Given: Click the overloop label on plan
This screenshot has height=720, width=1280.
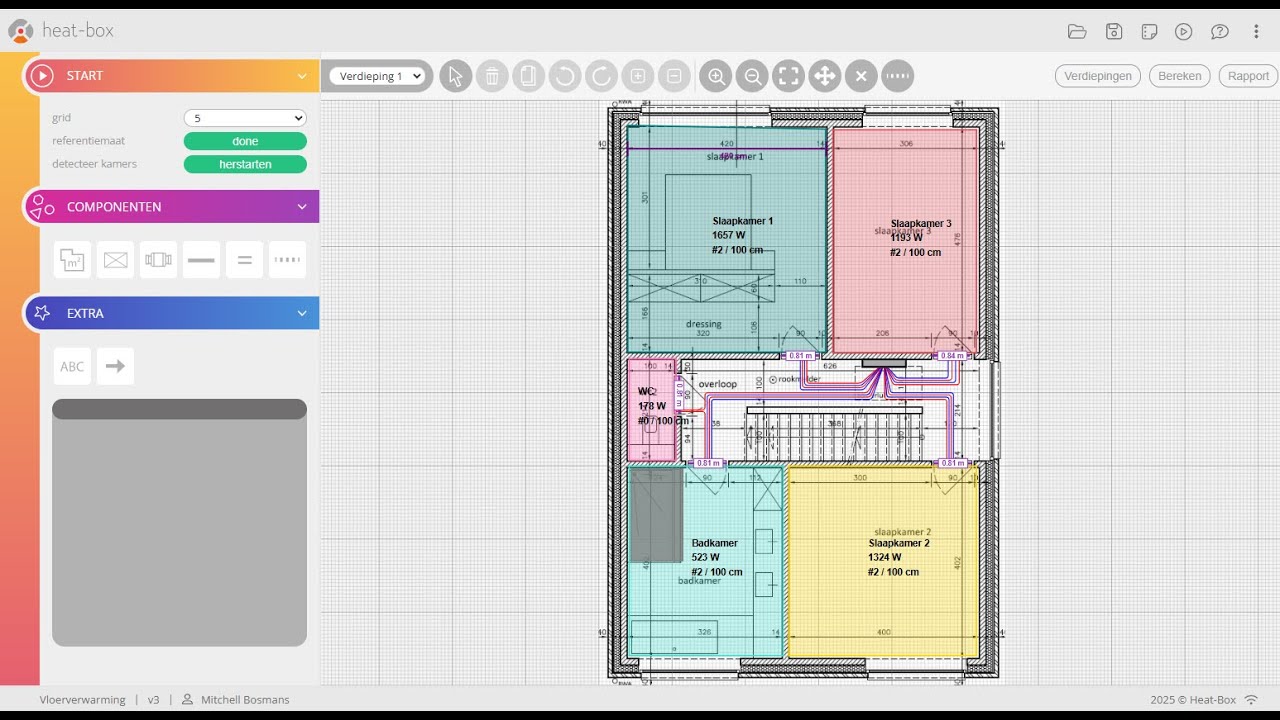Looking at the screenshot, I should pyautogui.click(x=718, y=384).
